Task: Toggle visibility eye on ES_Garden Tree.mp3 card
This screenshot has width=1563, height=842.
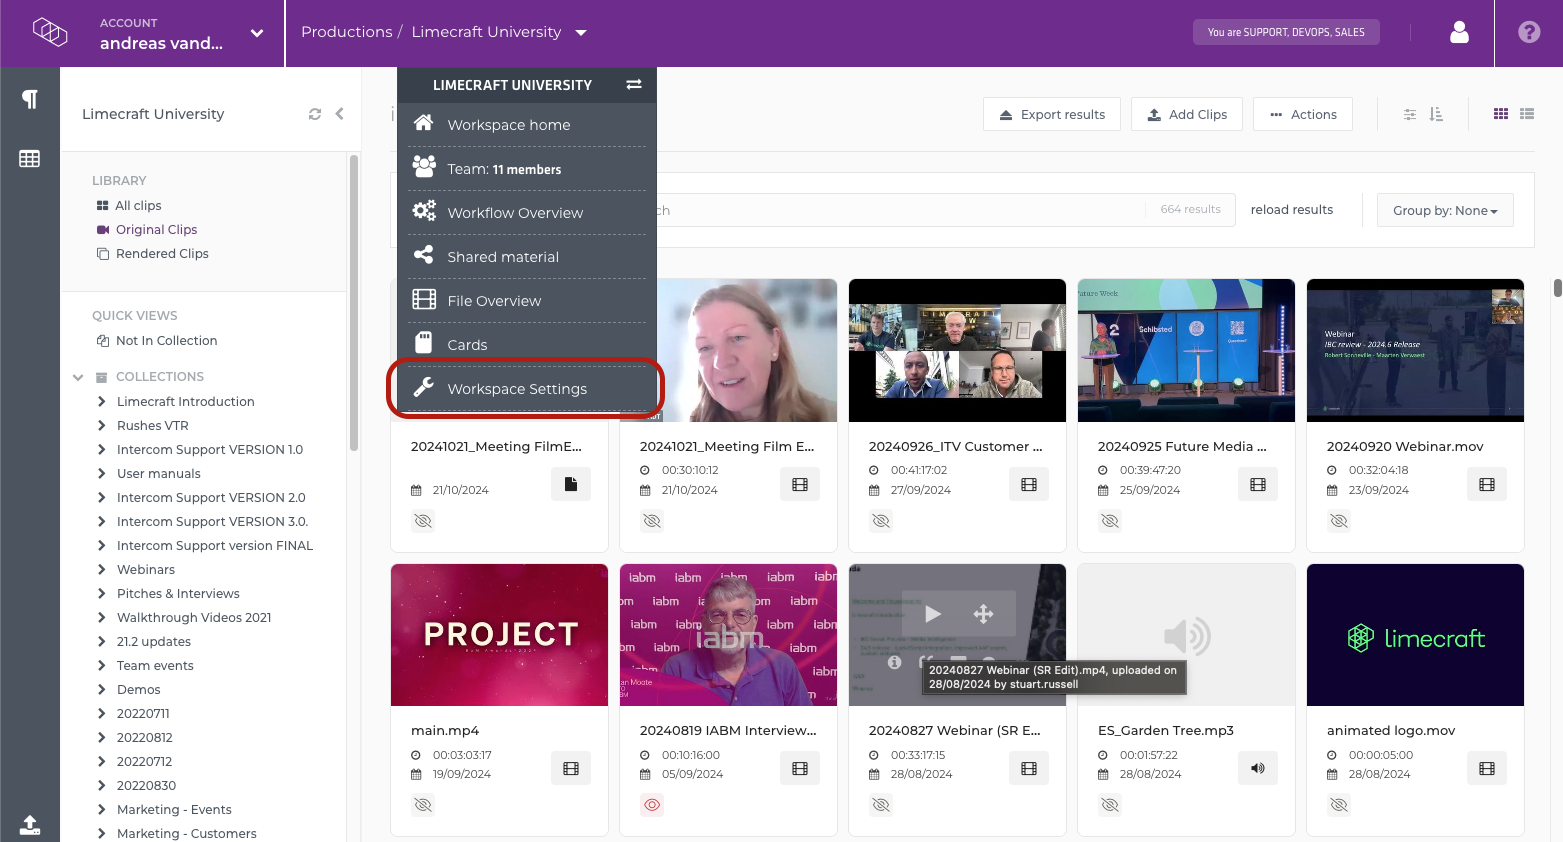Action: 1110,804
